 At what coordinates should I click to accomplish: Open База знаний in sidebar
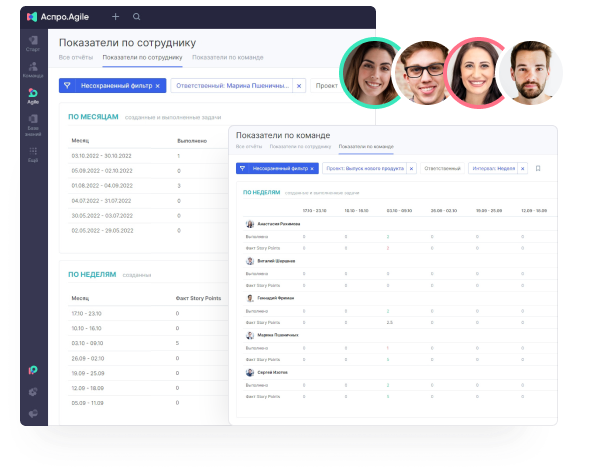click(33, 125)
